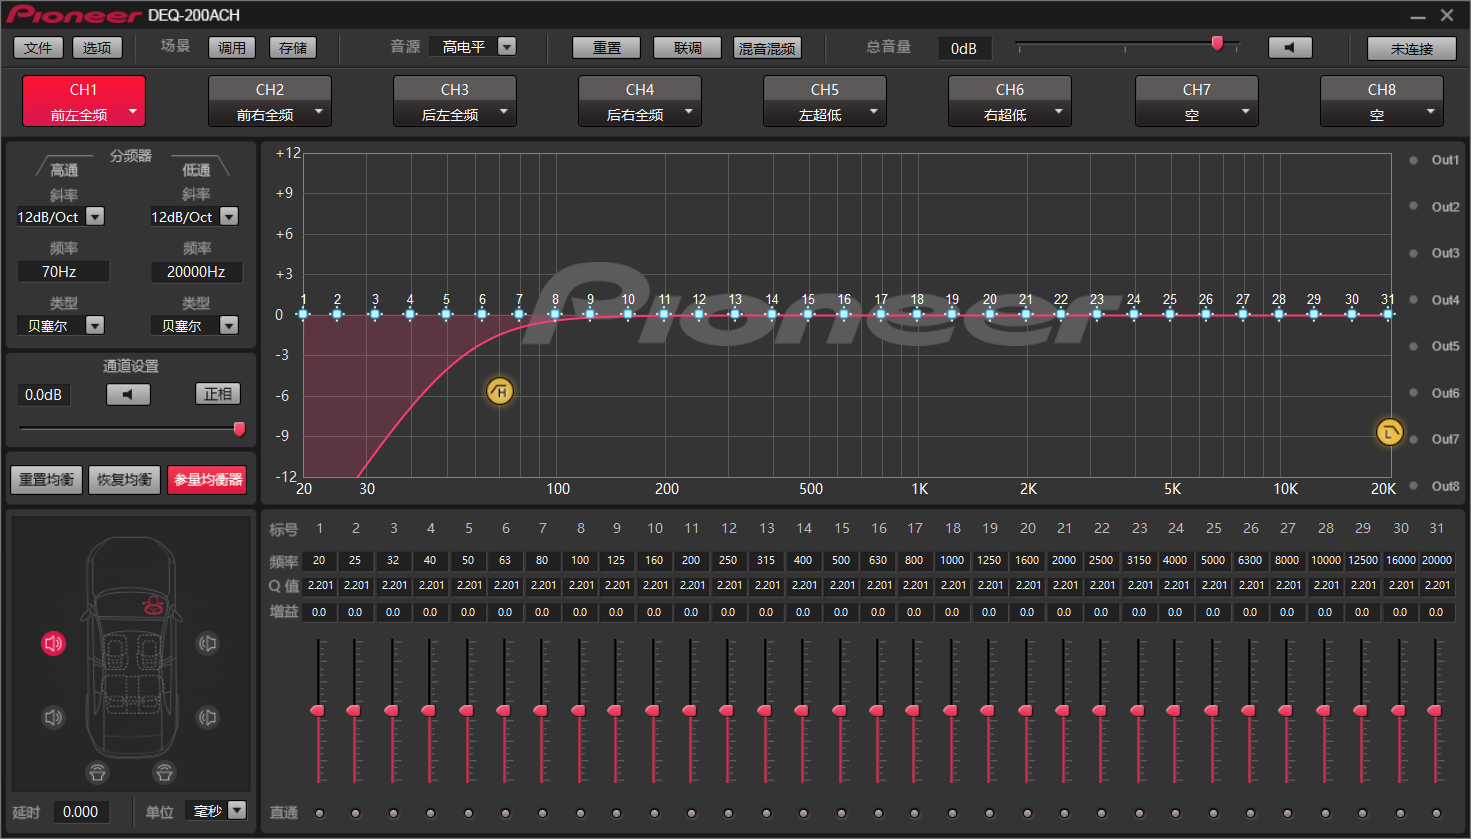Open the high-pass 类型 filter type dropdown
This screenshot has height=839, width=1471.
click(x=95, y=325)
